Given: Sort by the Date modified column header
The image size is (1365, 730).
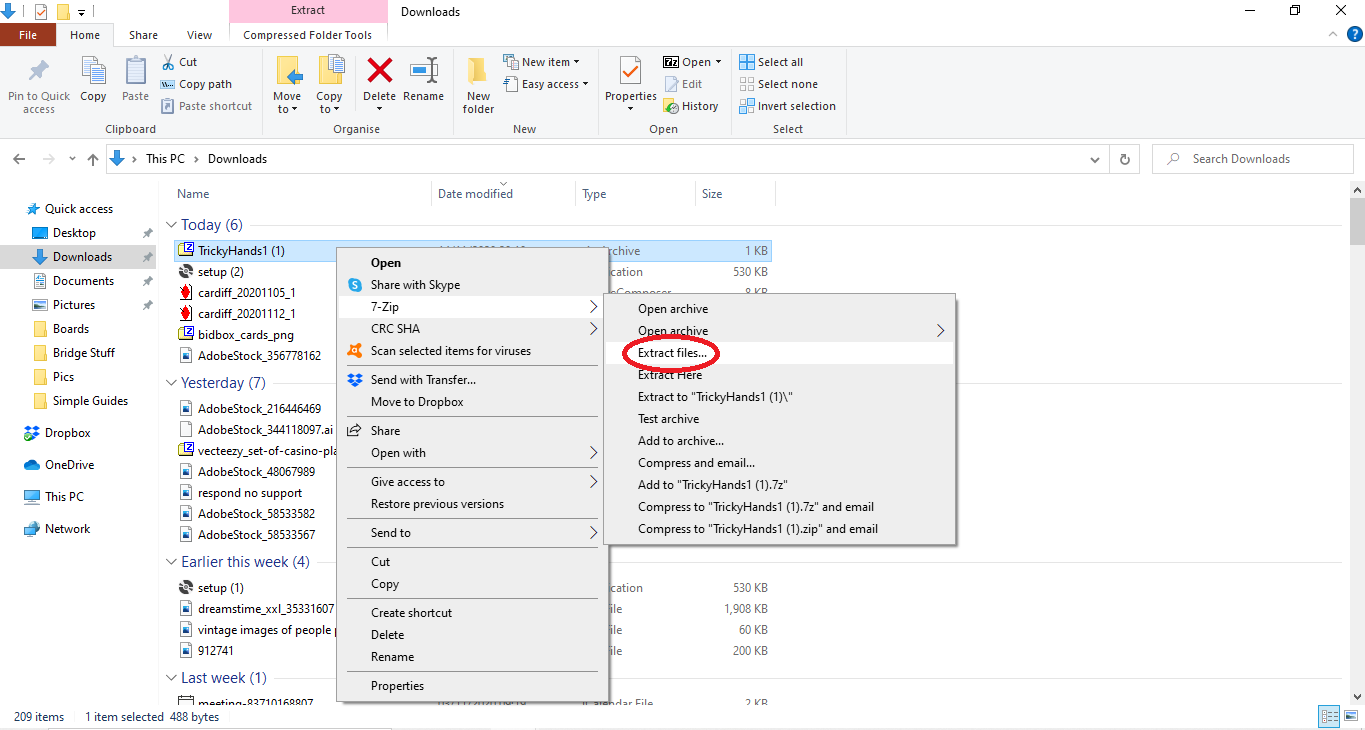Looking at the screenshot, I should coord(475,194).
